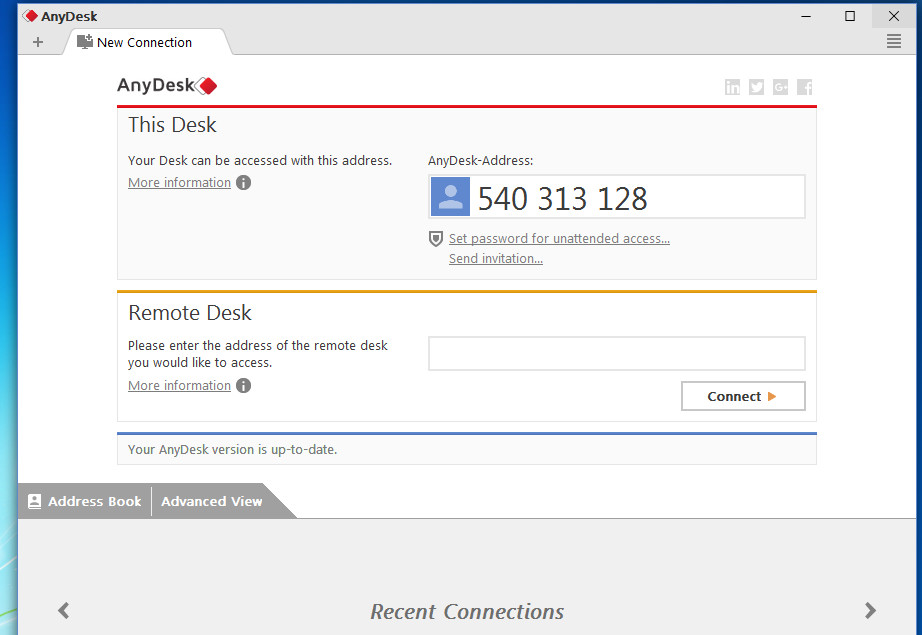
Task: Open AnyDesk's LinkedIn page icon
Action: [732, 87]
